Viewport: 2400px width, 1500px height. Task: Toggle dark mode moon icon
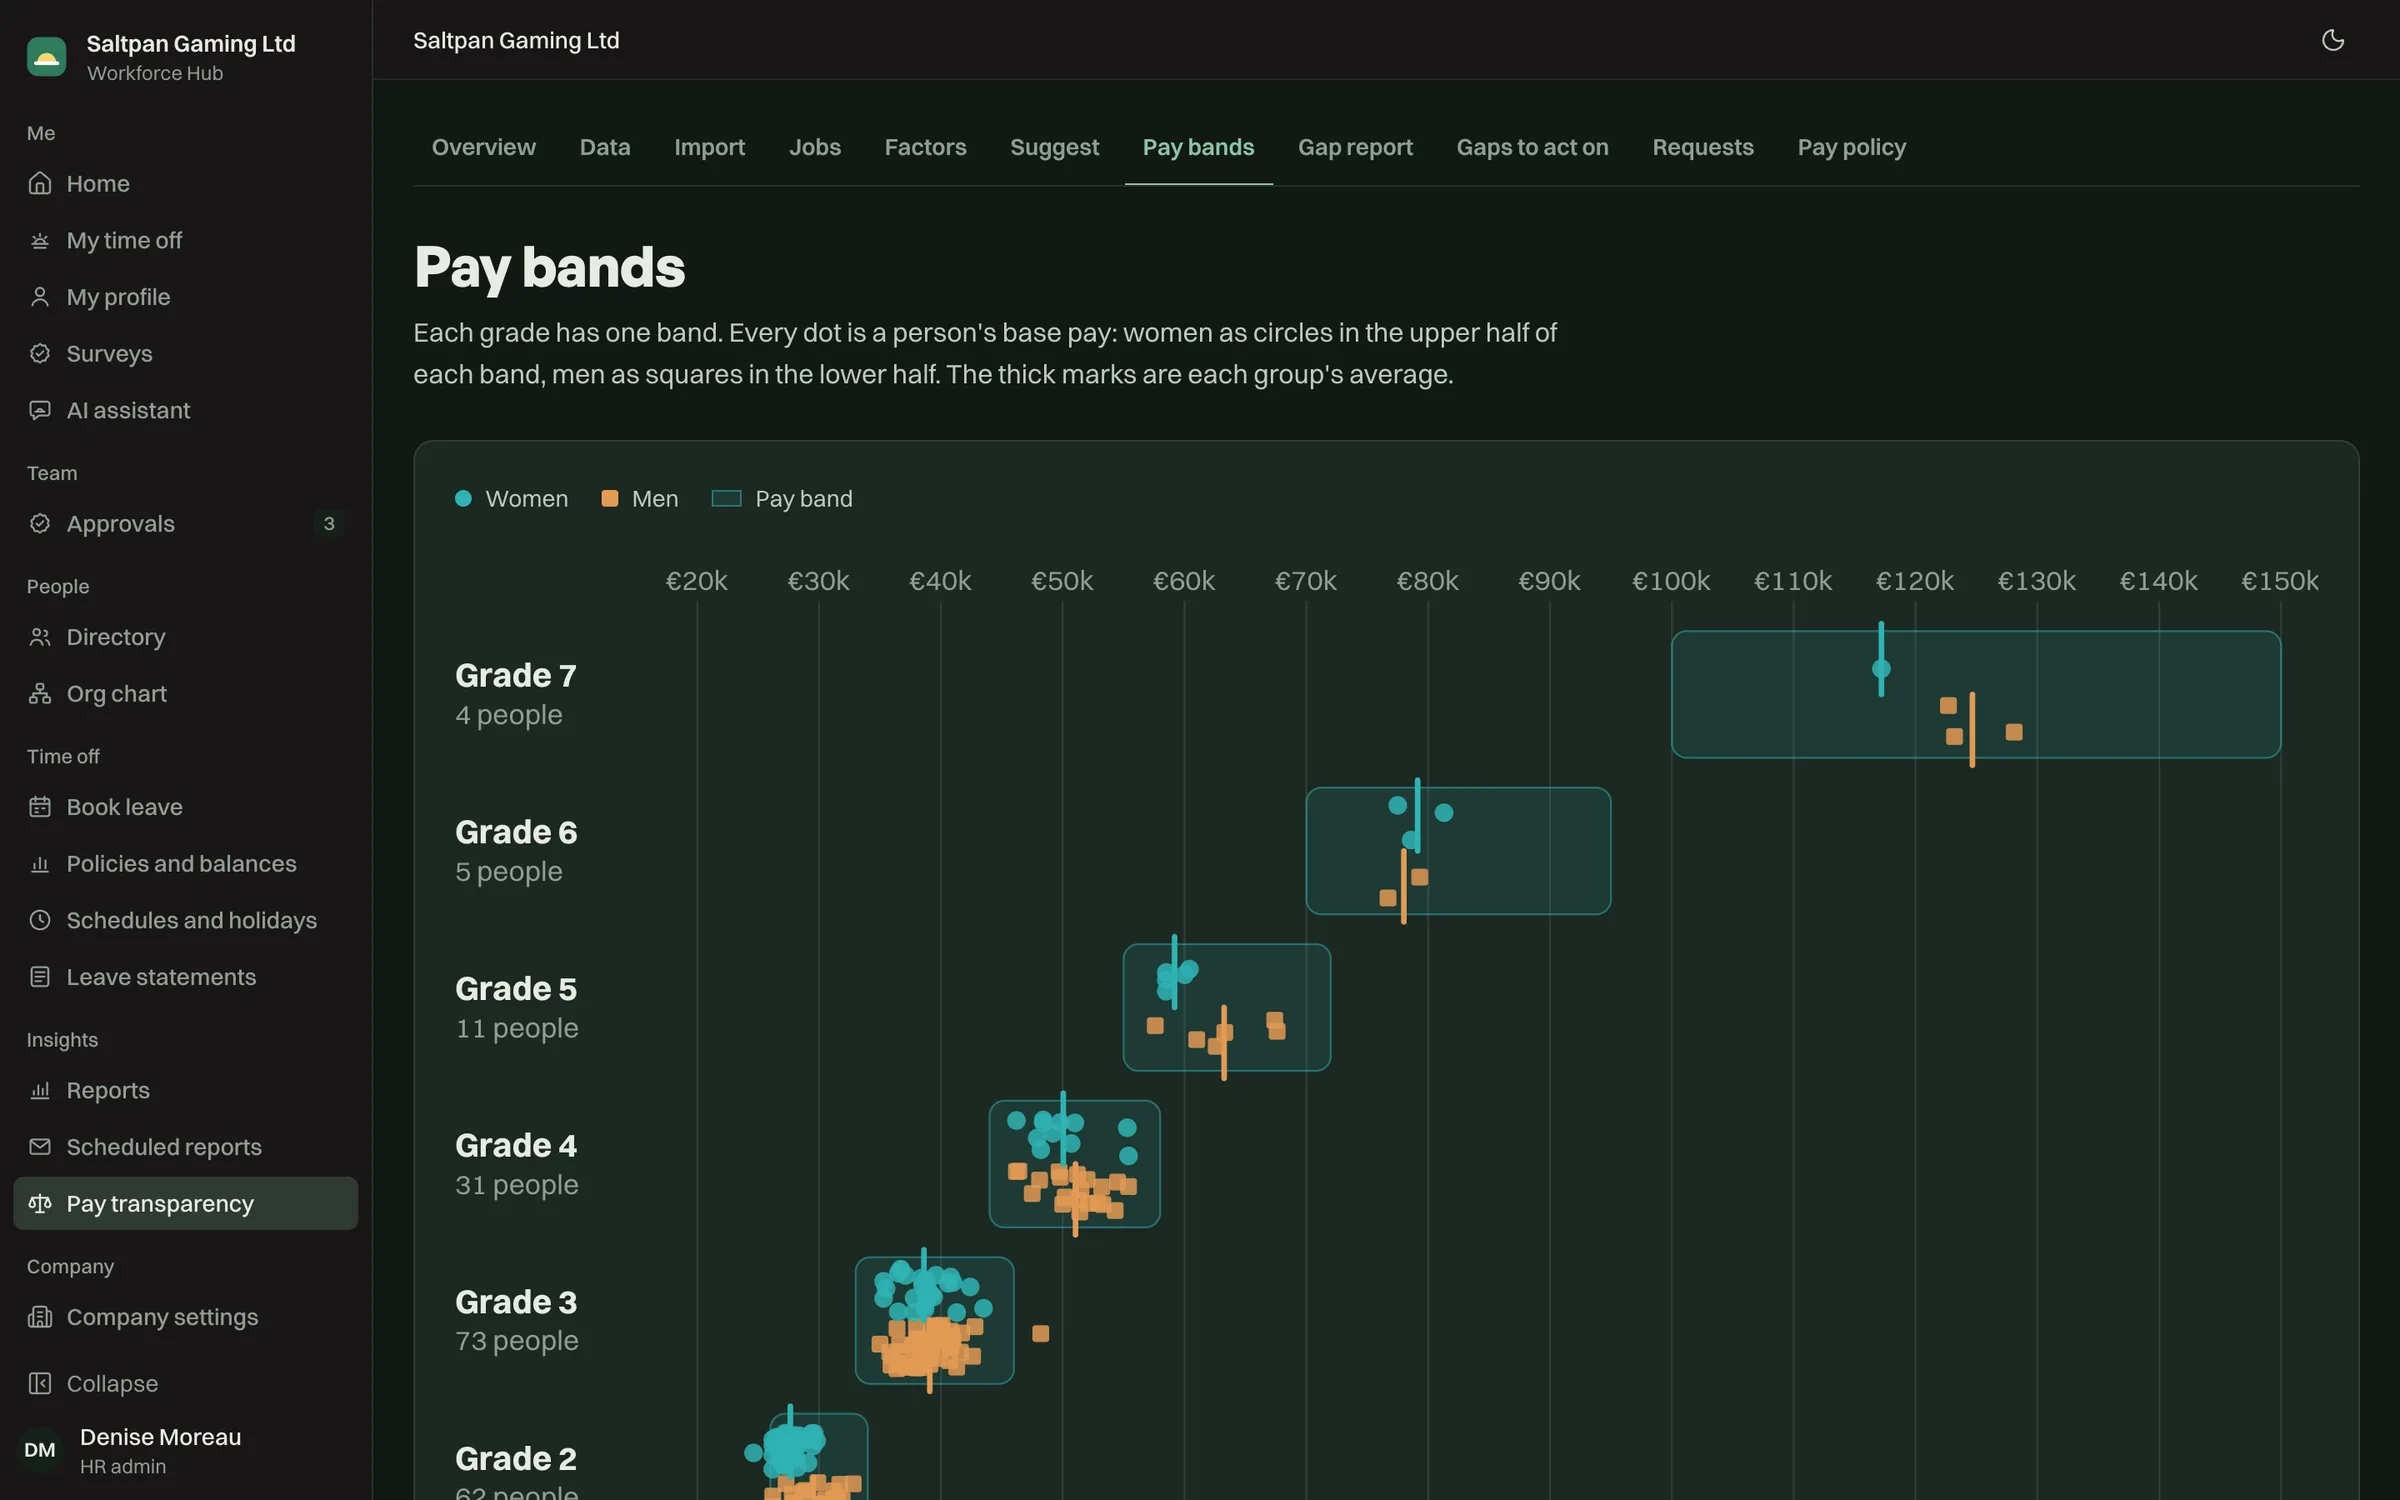pos(2332,40)
